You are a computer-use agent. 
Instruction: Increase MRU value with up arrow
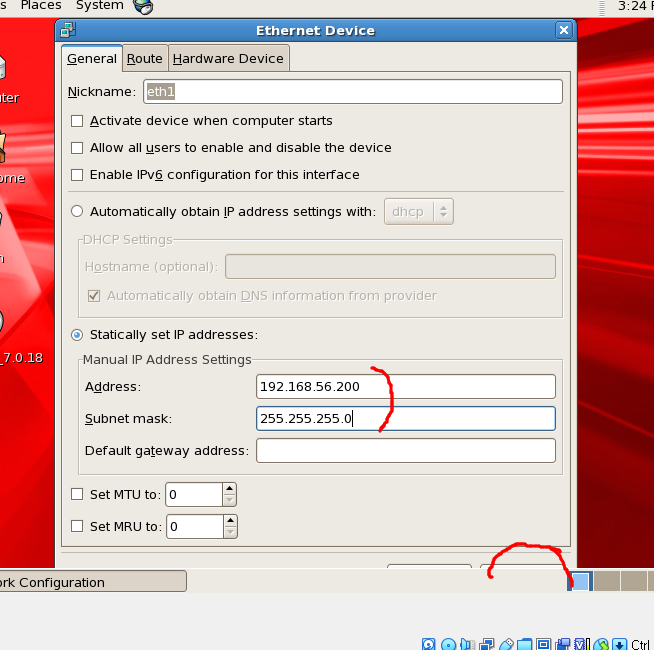point(230,521)
